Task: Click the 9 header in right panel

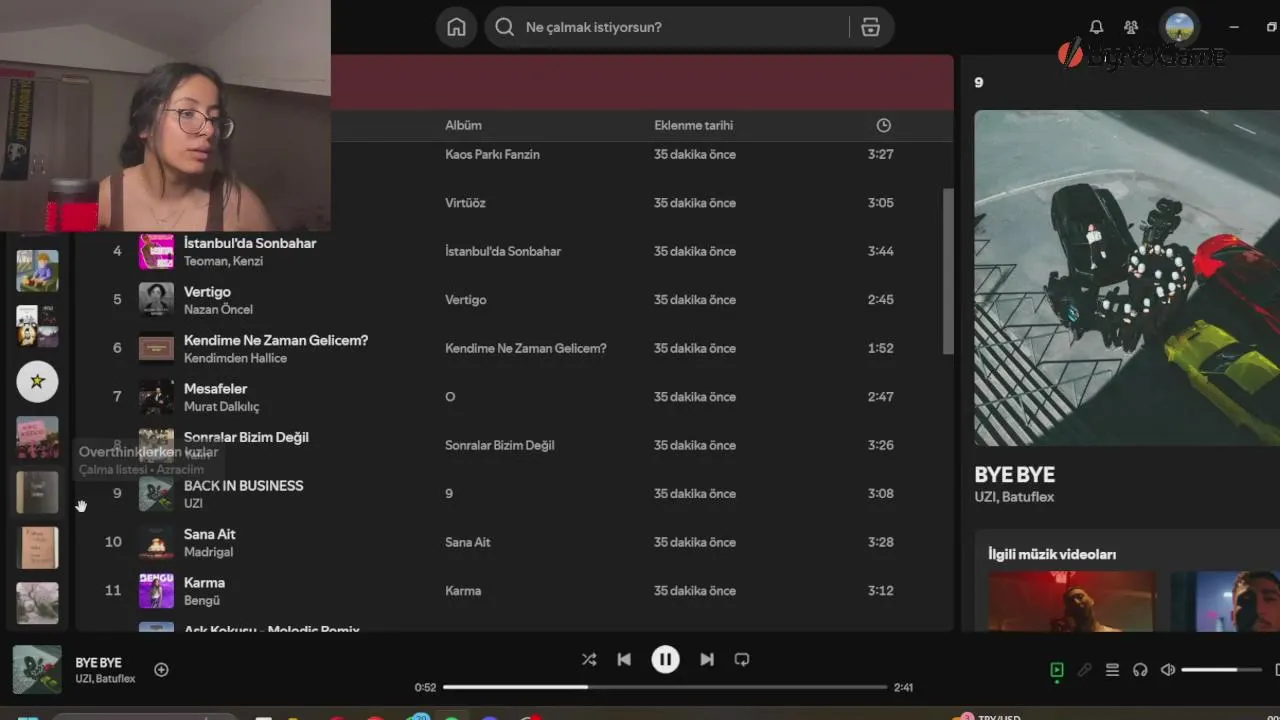Action: [979, 83]
